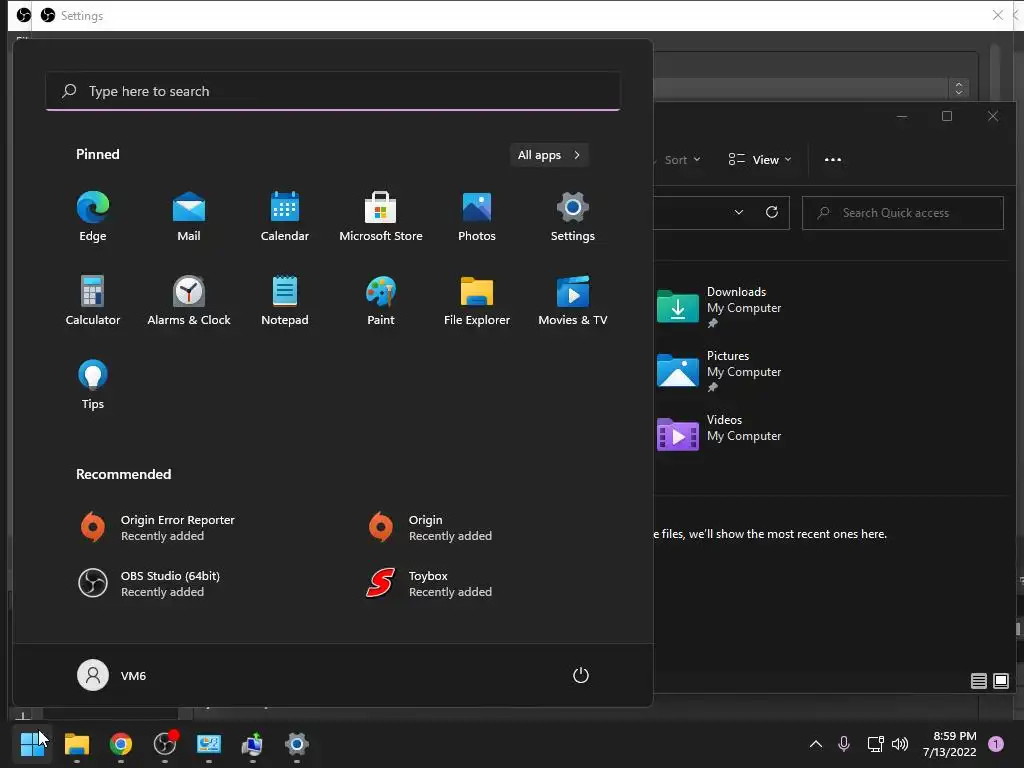Expand the address bar history dropdown
The width and height of the screenshot is (1024, 768).
[739, 212]
